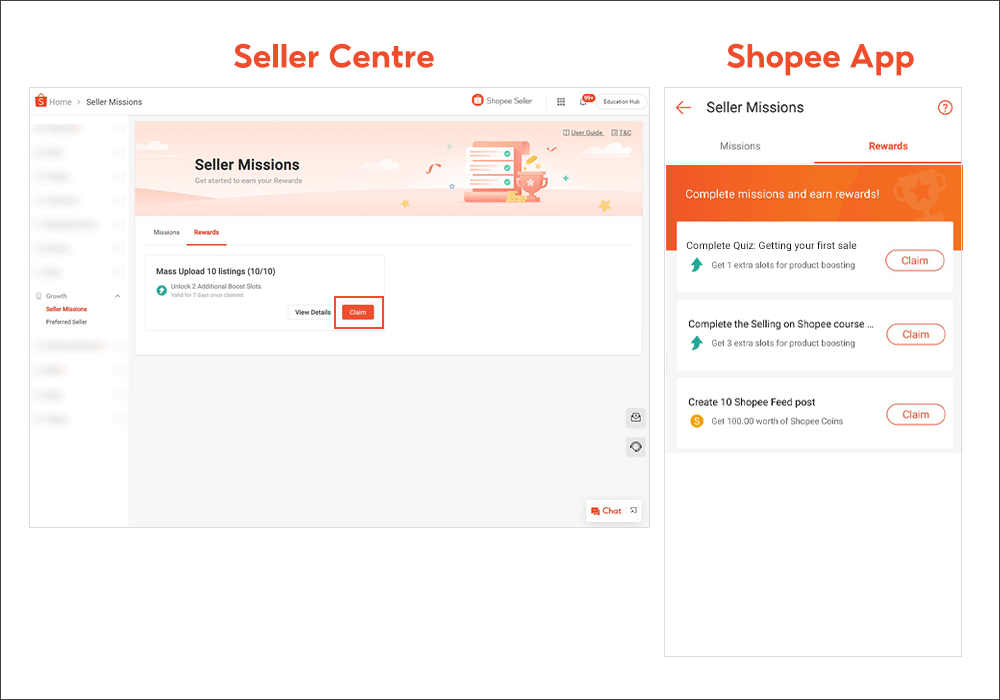This screenshot has width=1000, height=700.
Task: Claim the Create 10 Shopee Feed post reward
Action: click(915, 414)
